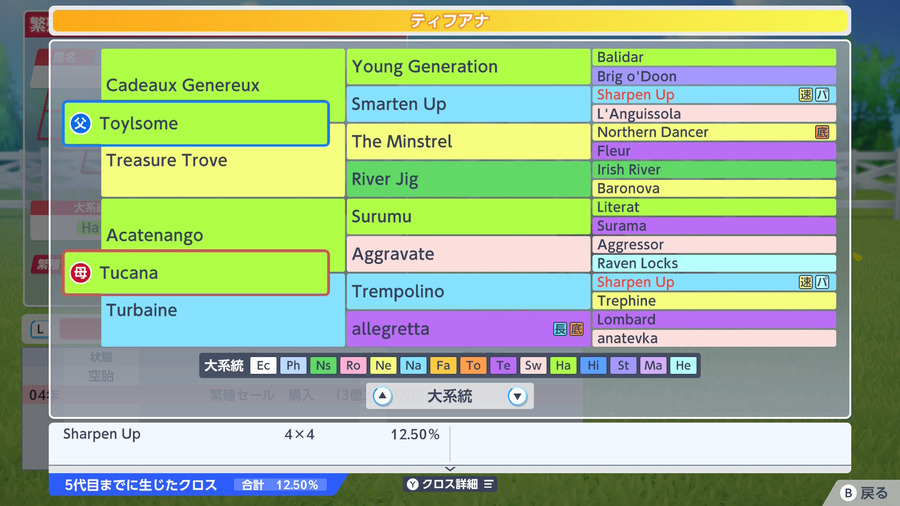Select Lombard in fourth generation
The height and width of the screenshot is (506, 900).
714,320
